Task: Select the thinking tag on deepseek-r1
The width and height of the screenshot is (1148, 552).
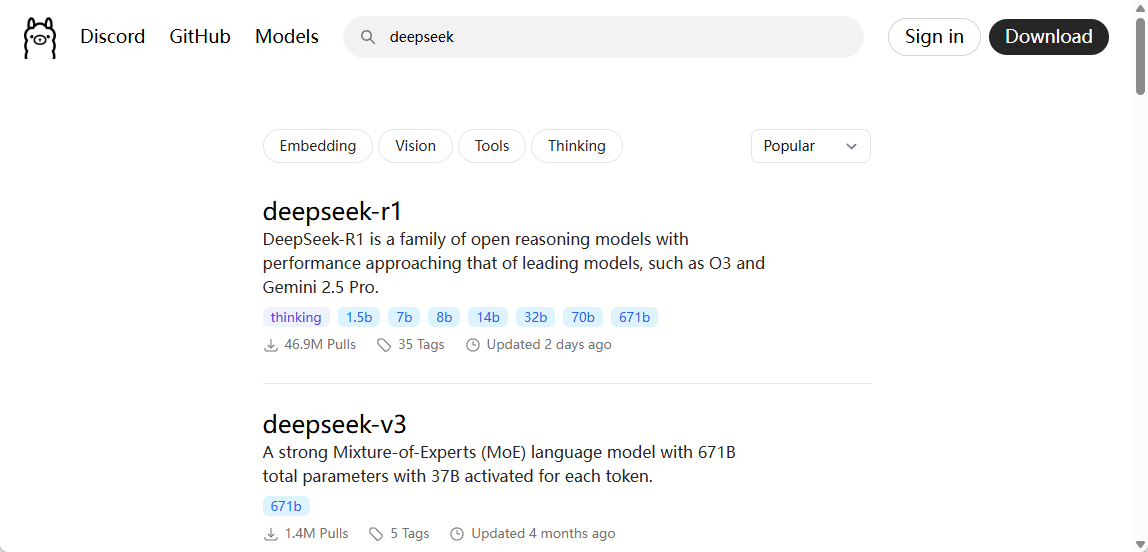Action: 296,317
